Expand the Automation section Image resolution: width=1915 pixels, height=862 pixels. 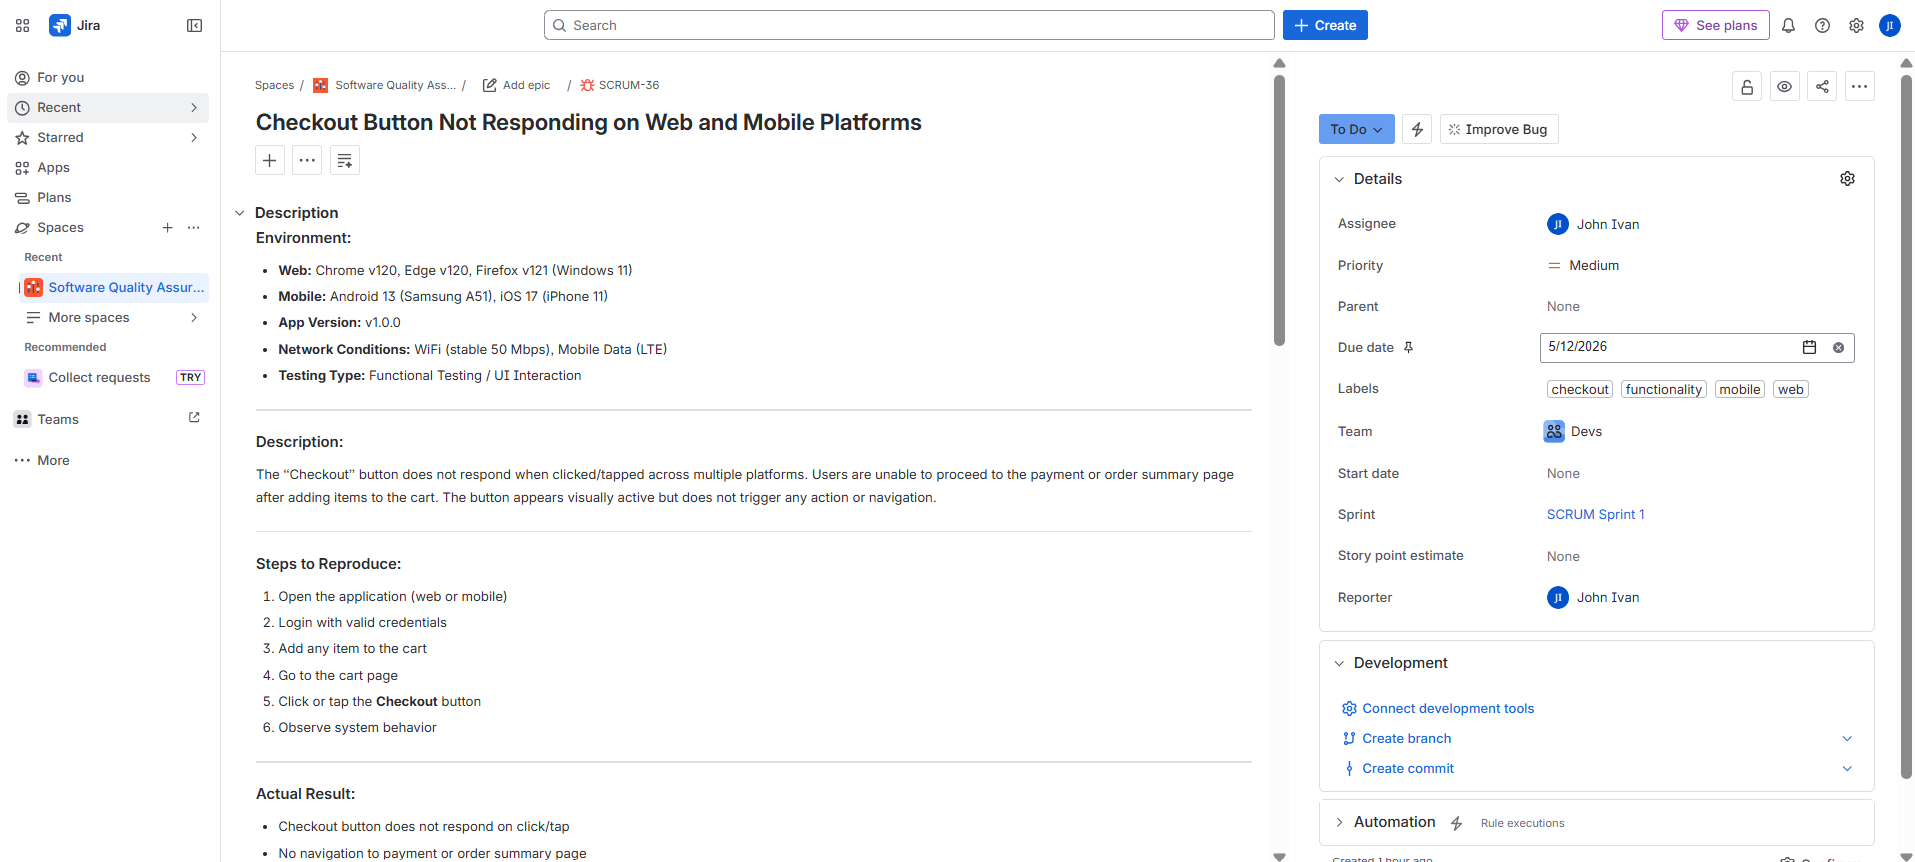(1339, 822)
